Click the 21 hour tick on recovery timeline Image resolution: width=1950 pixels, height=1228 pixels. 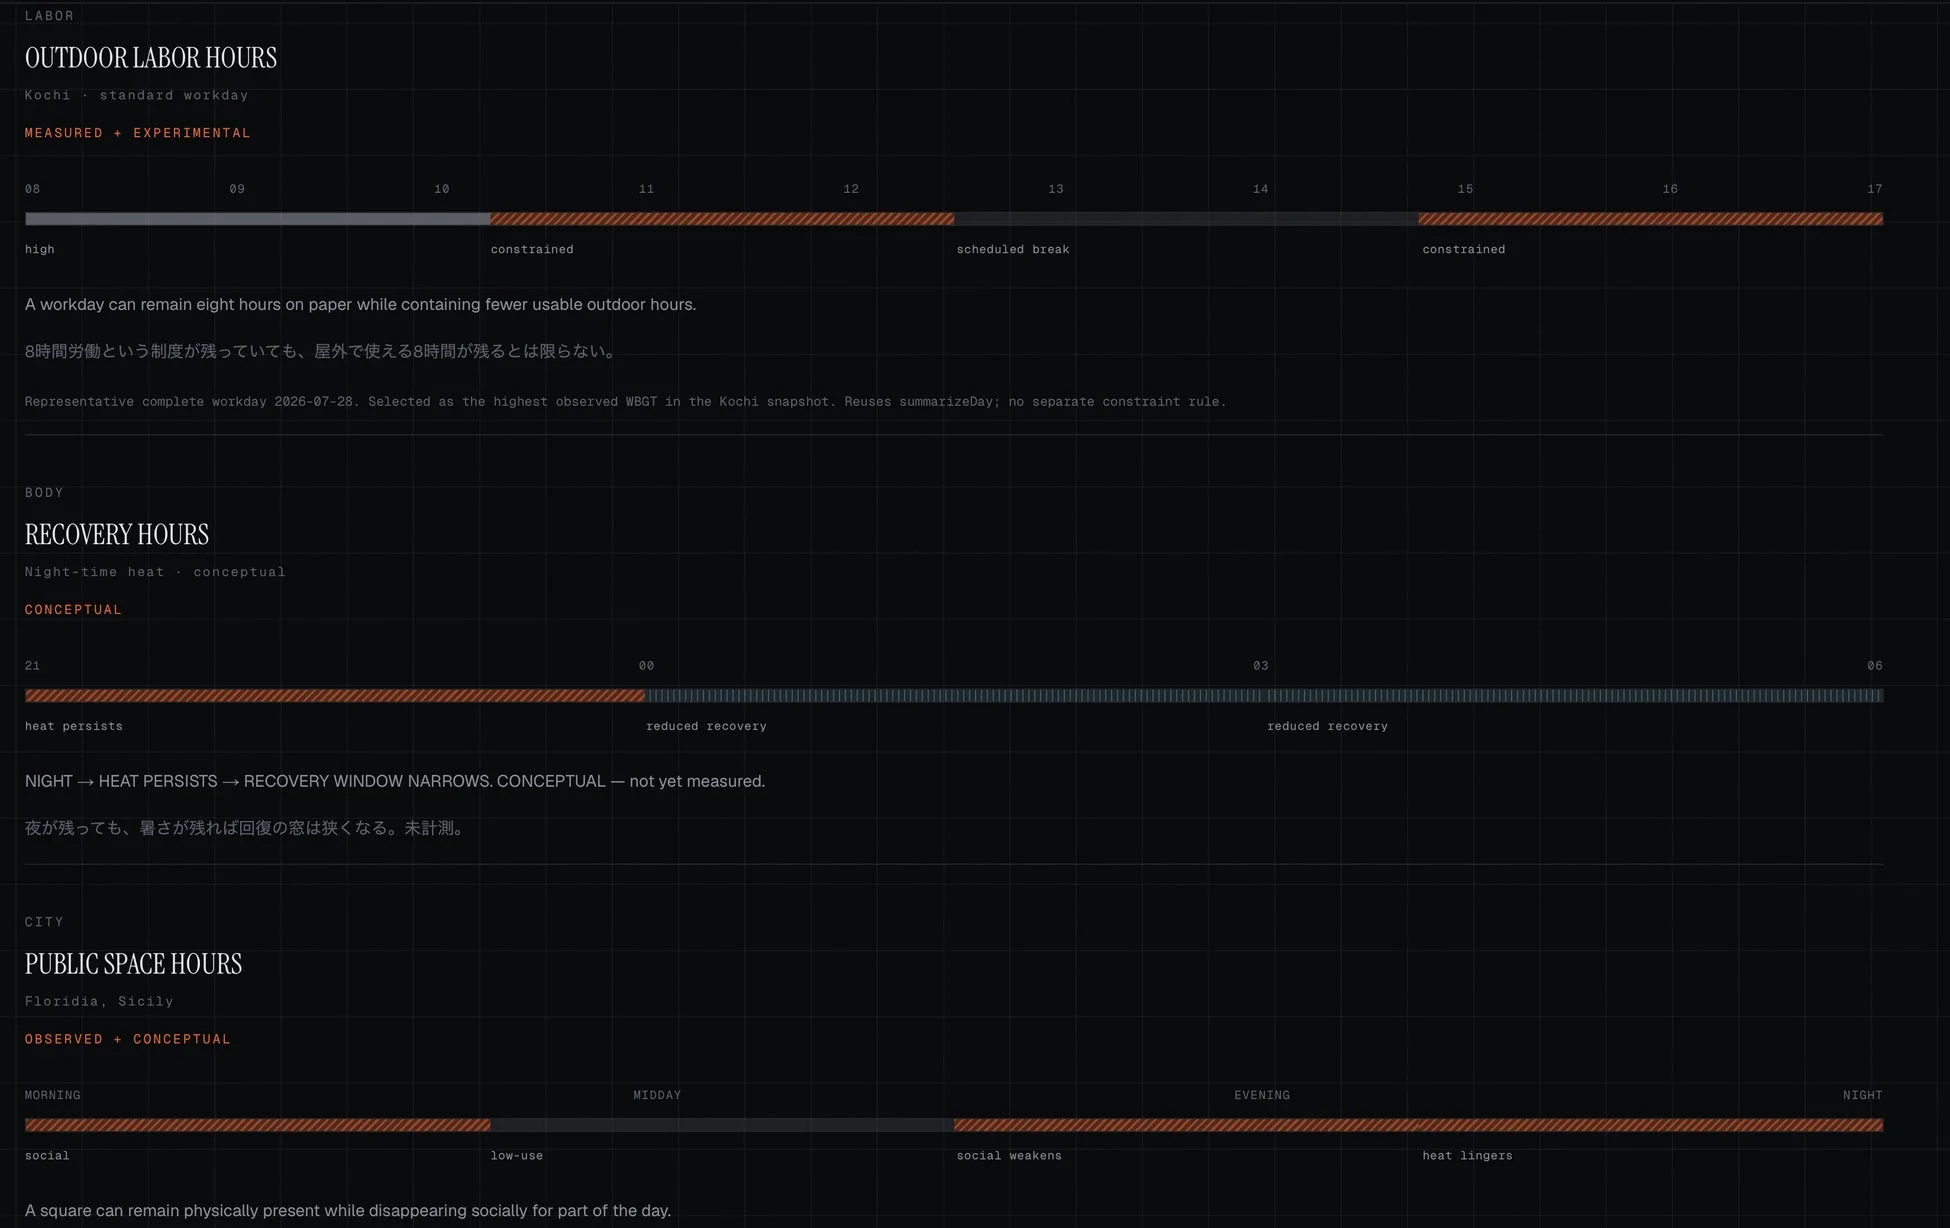point(33,666)
